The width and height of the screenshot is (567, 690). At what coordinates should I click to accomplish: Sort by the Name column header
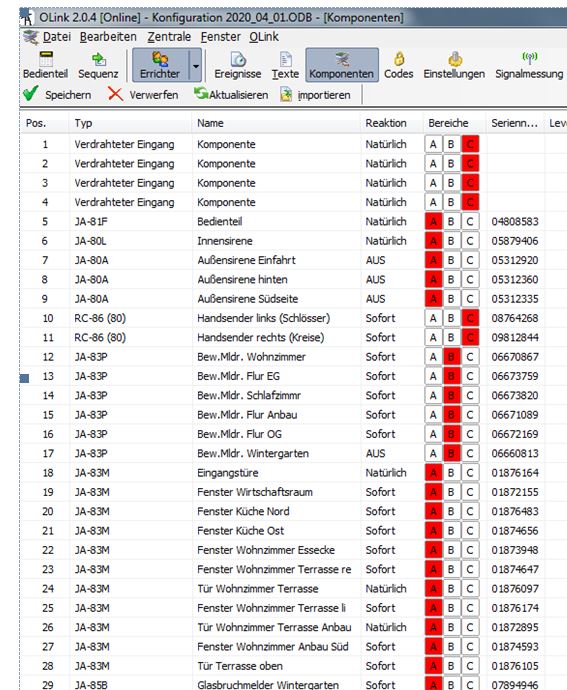click(276, 123)
